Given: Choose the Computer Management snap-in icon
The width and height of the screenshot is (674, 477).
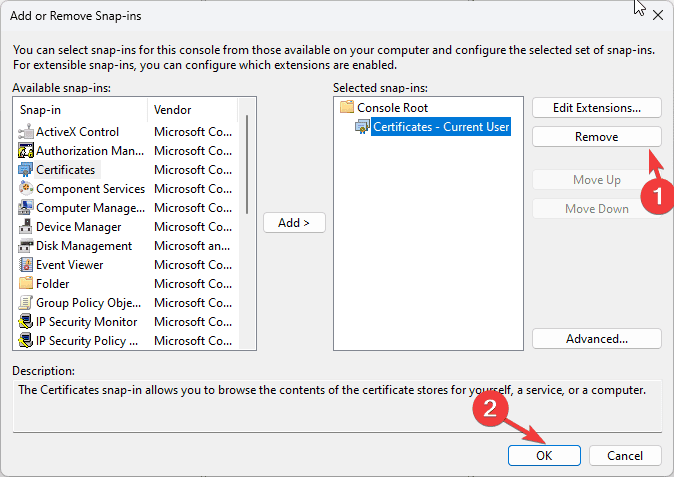Looking at the screenshot, I should [26, 208].
